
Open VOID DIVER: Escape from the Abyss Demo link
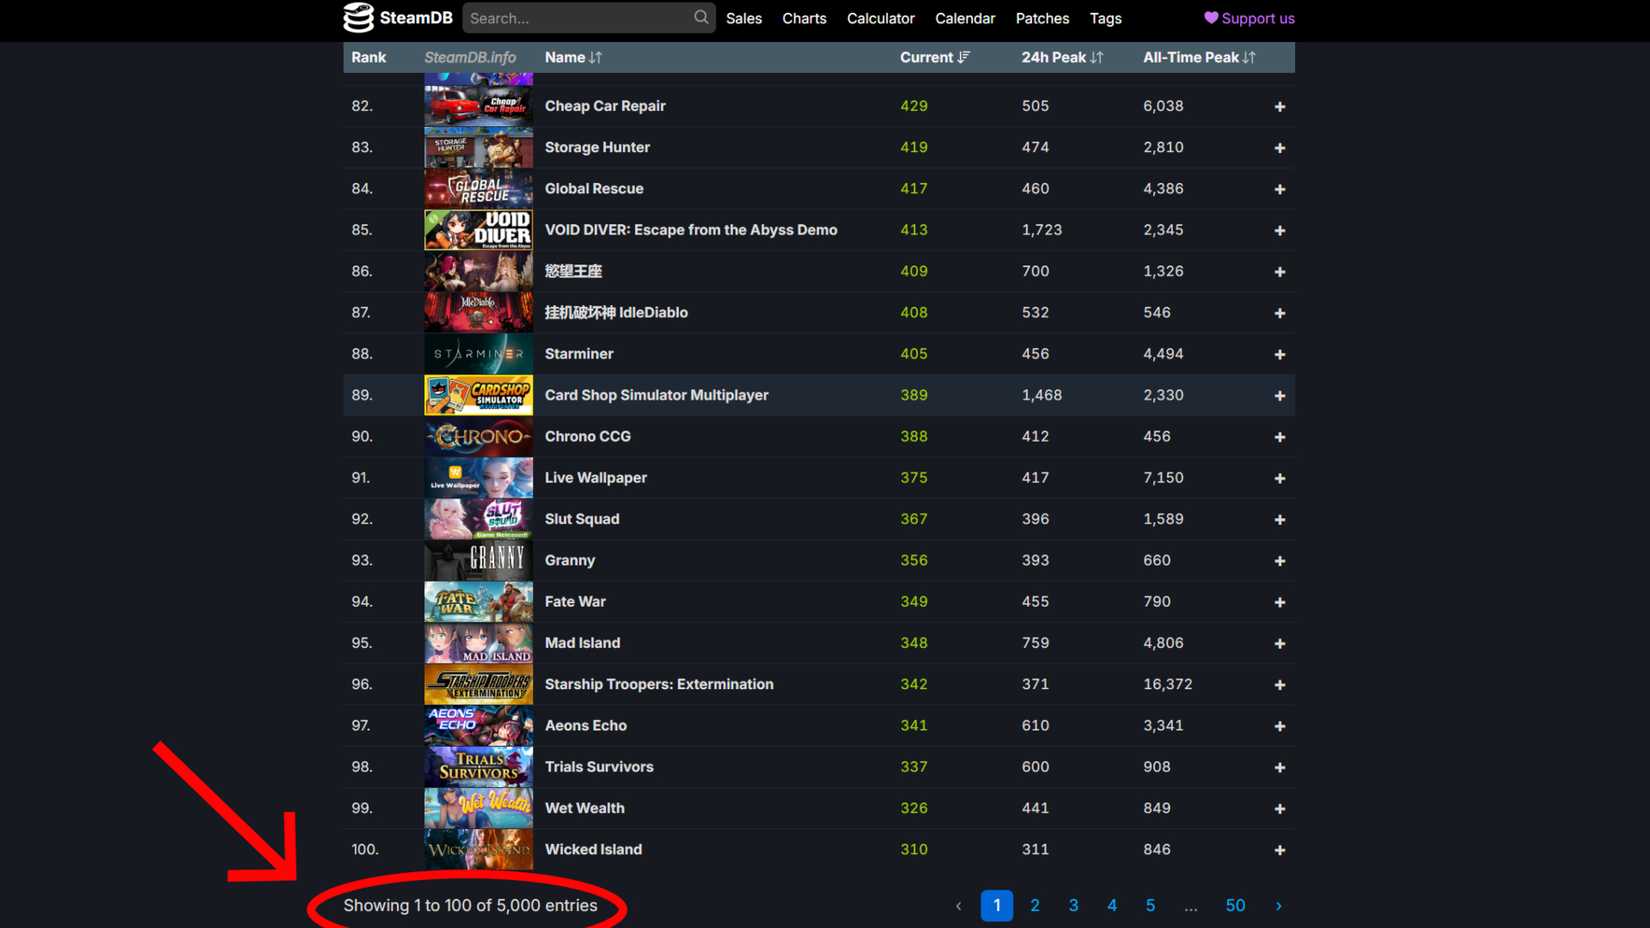click(691, 230)
